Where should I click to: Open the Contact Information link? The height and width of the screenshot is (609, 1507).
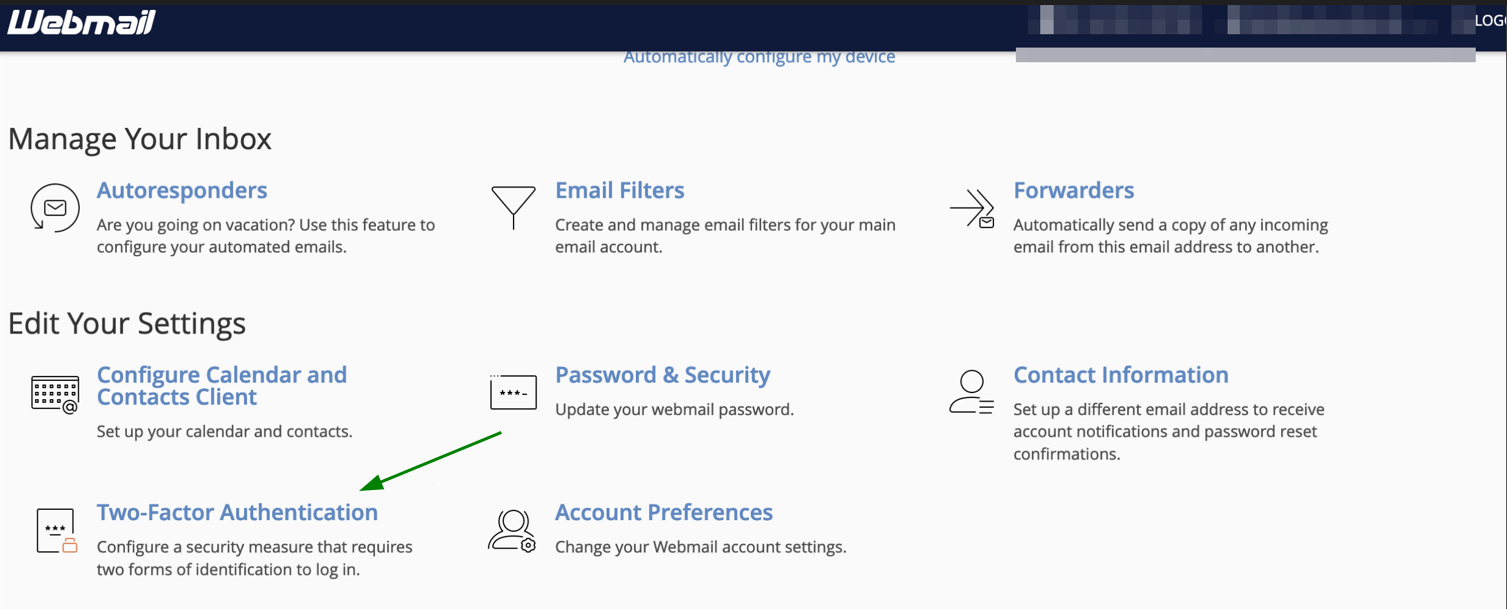coord(1121,375)
